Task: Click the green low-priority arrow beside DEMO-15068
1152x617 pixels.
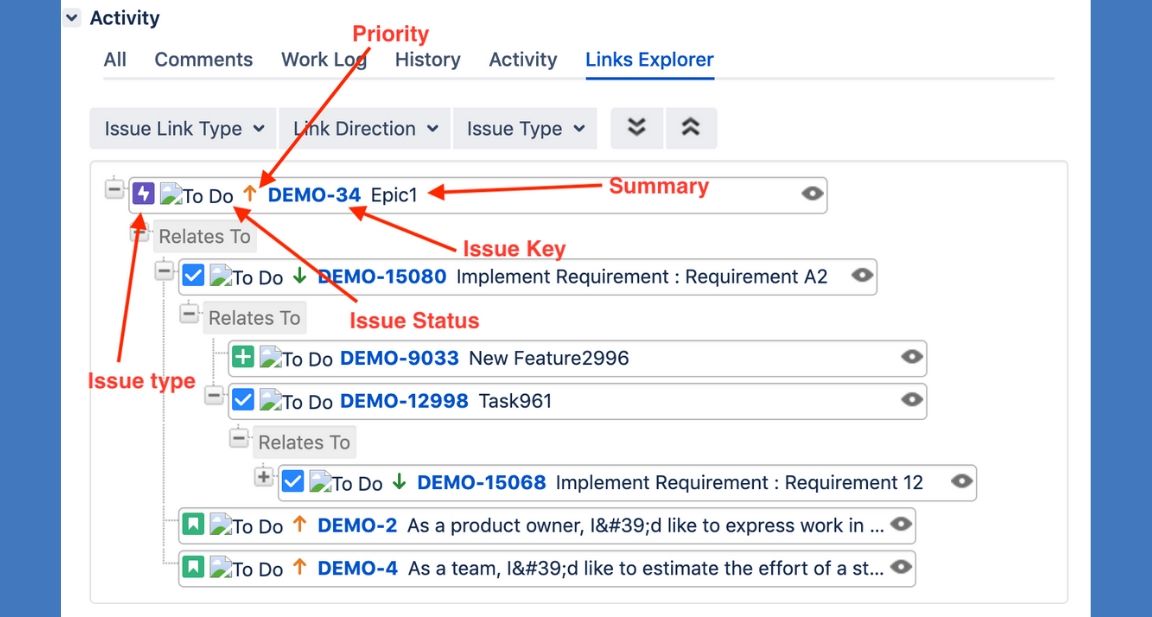Action: tap(399, 482)
